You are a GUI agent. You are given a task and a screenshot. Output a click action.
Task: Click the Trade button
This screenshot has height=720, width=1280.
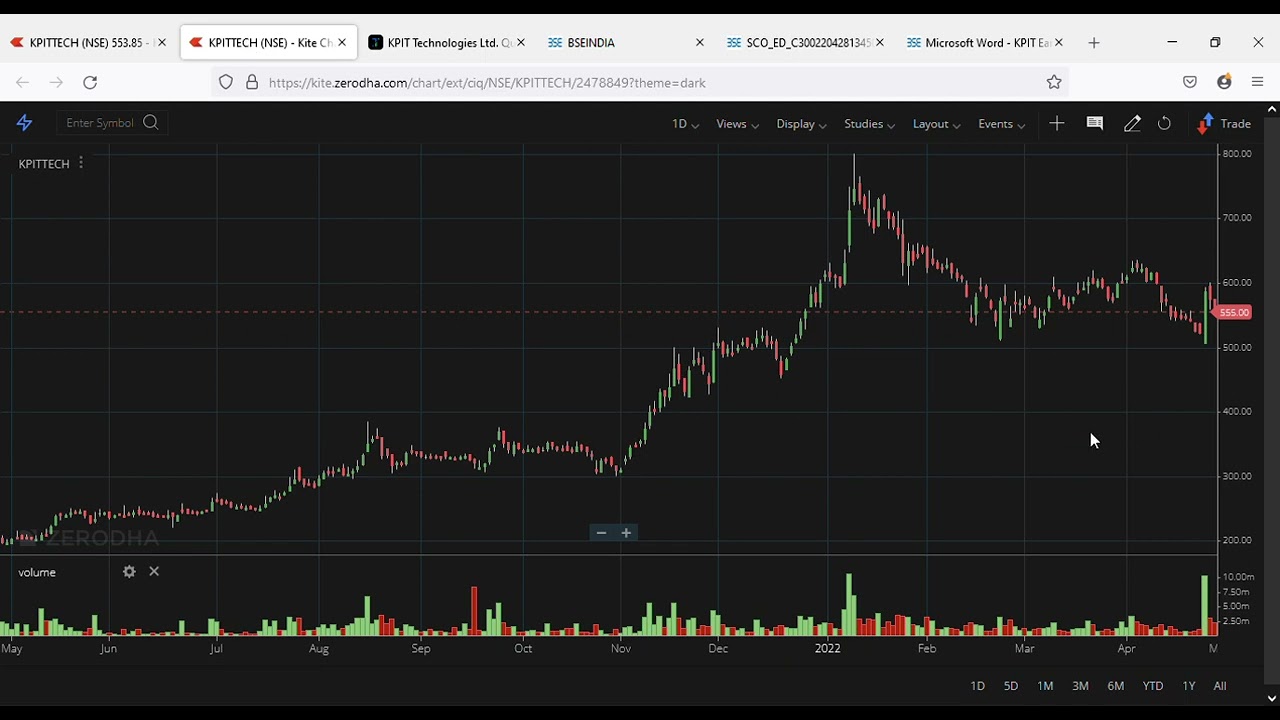tap(1225, 124)
